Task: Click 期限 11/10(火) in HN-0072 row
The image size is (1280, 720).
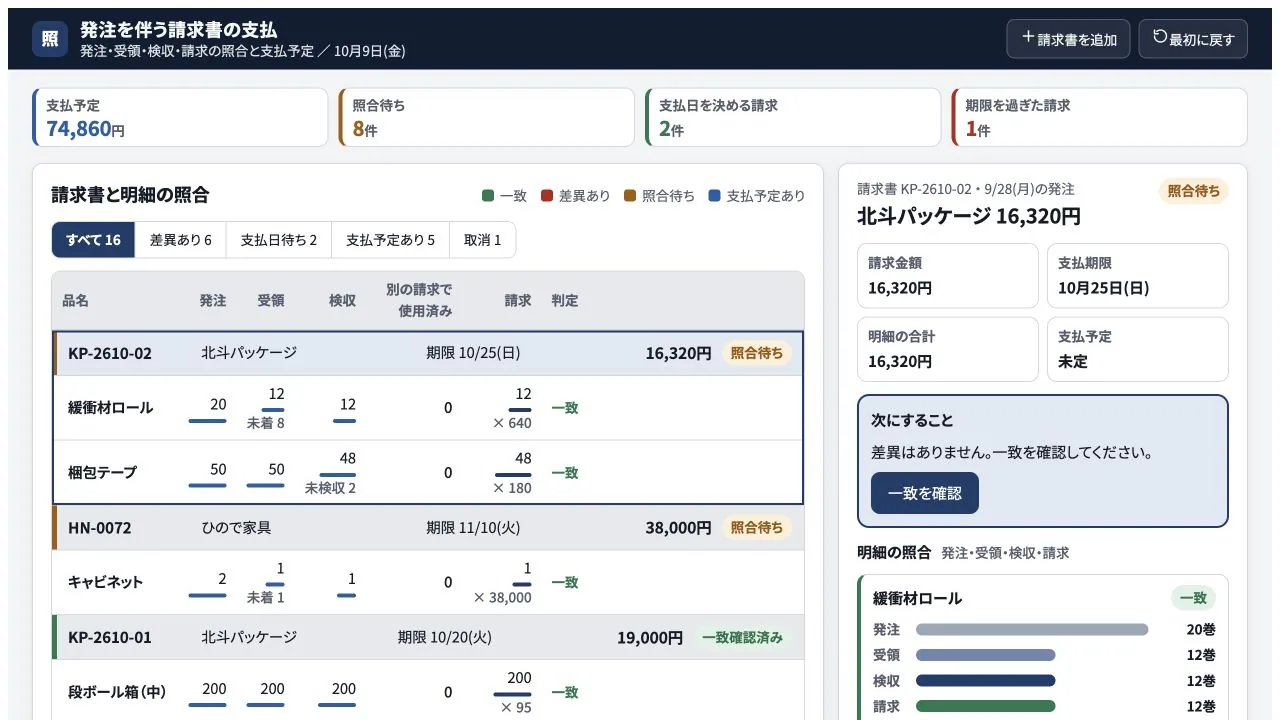Action: point(473,528)
